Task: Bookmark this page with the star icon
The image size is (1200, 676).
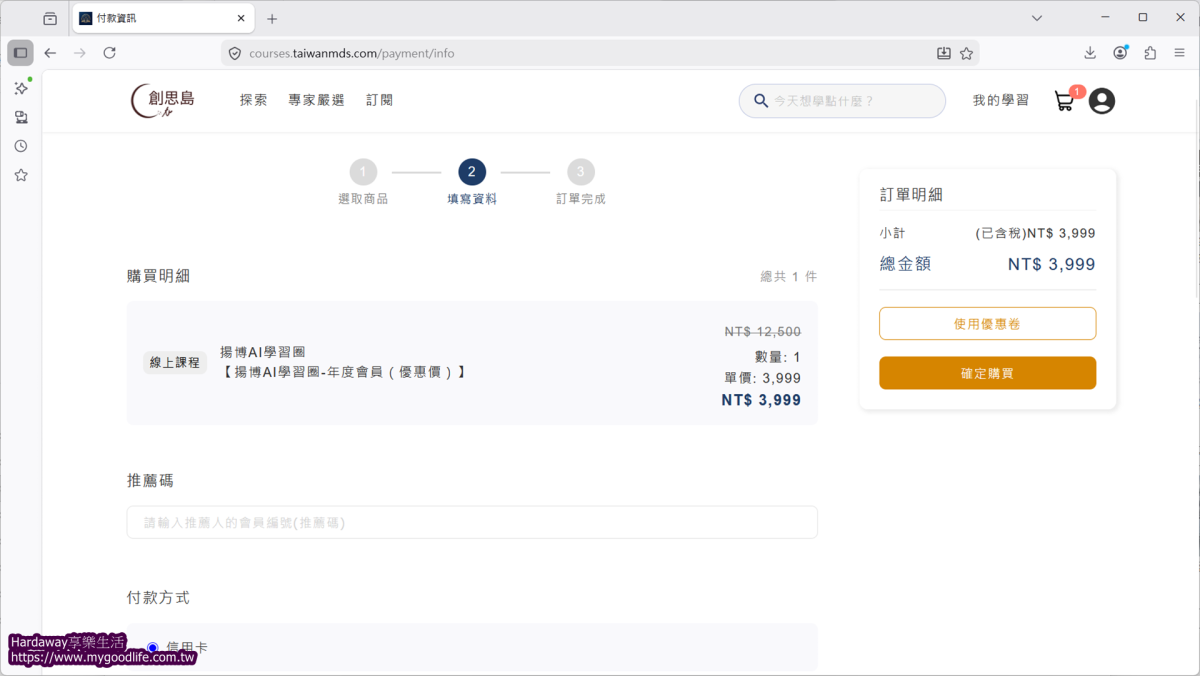Action: 966,53
